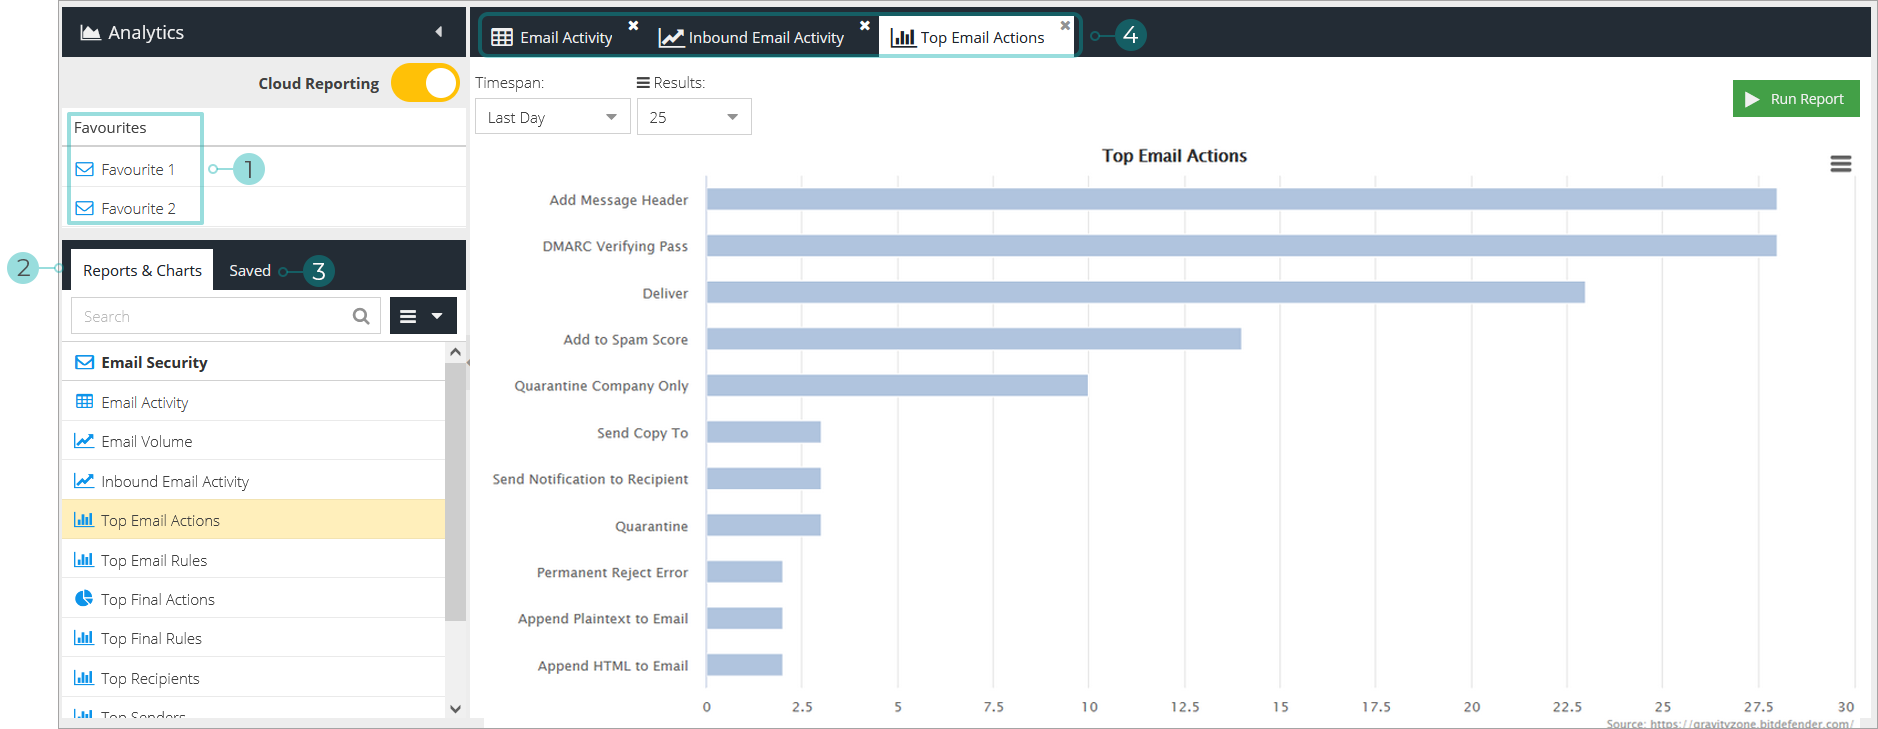Screen dimensions: 1878x729
Task: Click the envelope icon beside Favourite 2
Action: (84, 208)
